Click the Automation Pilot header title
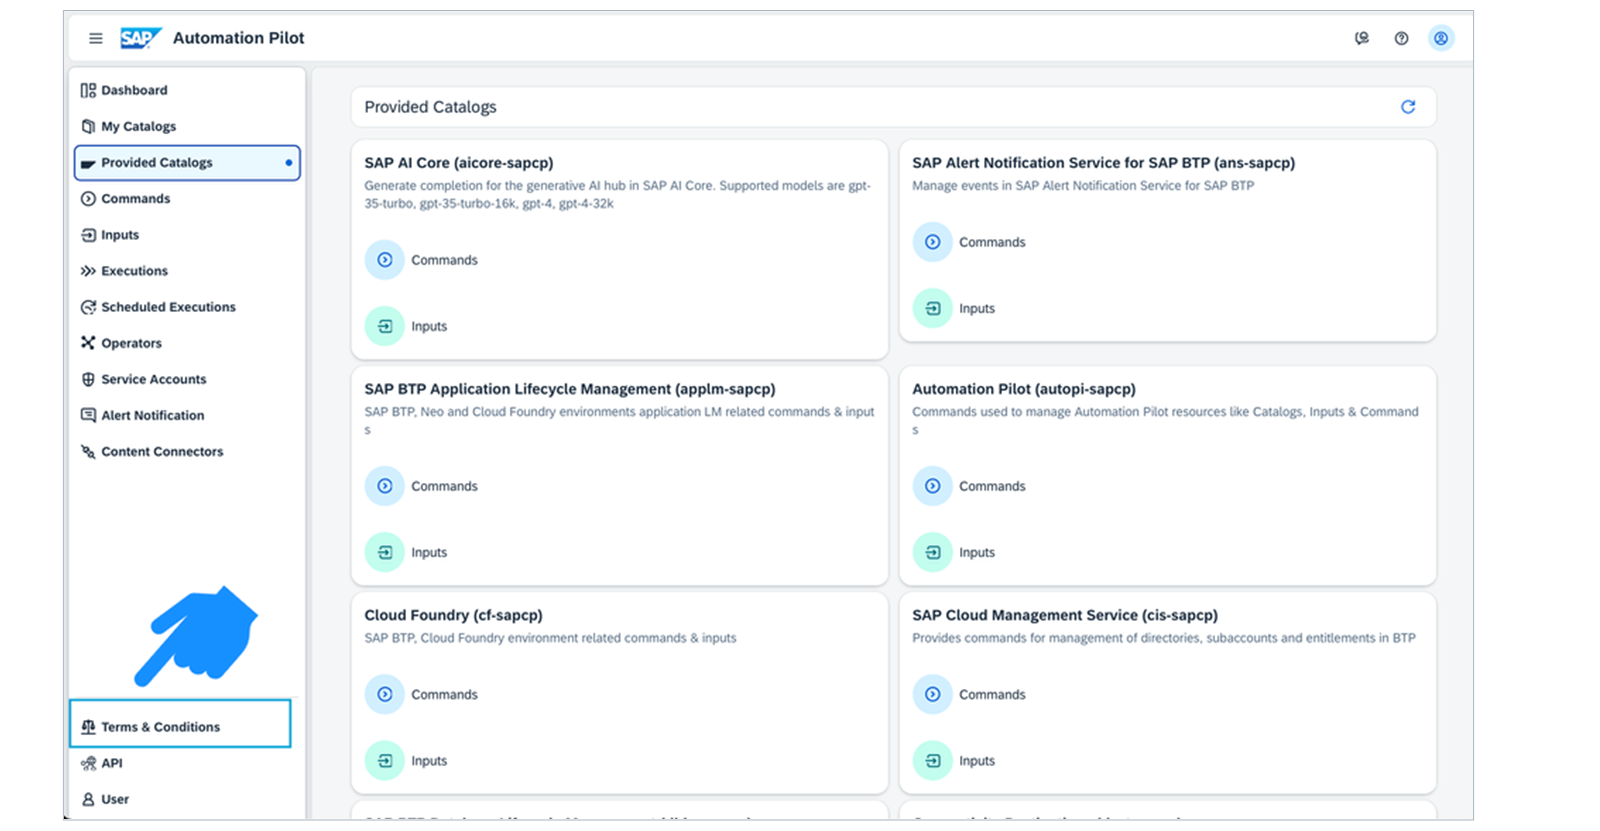This screenshot has height=831, width=1600. click(239, 38)
